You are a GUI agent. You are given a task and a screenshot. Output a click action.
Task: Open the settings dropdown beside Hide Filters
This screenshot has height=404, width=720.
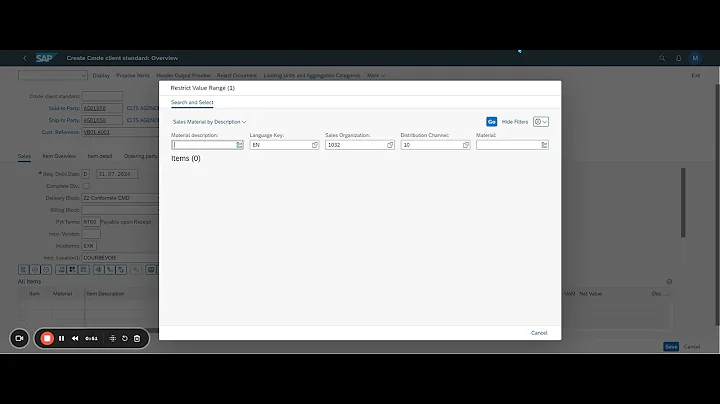pos(541,122)
